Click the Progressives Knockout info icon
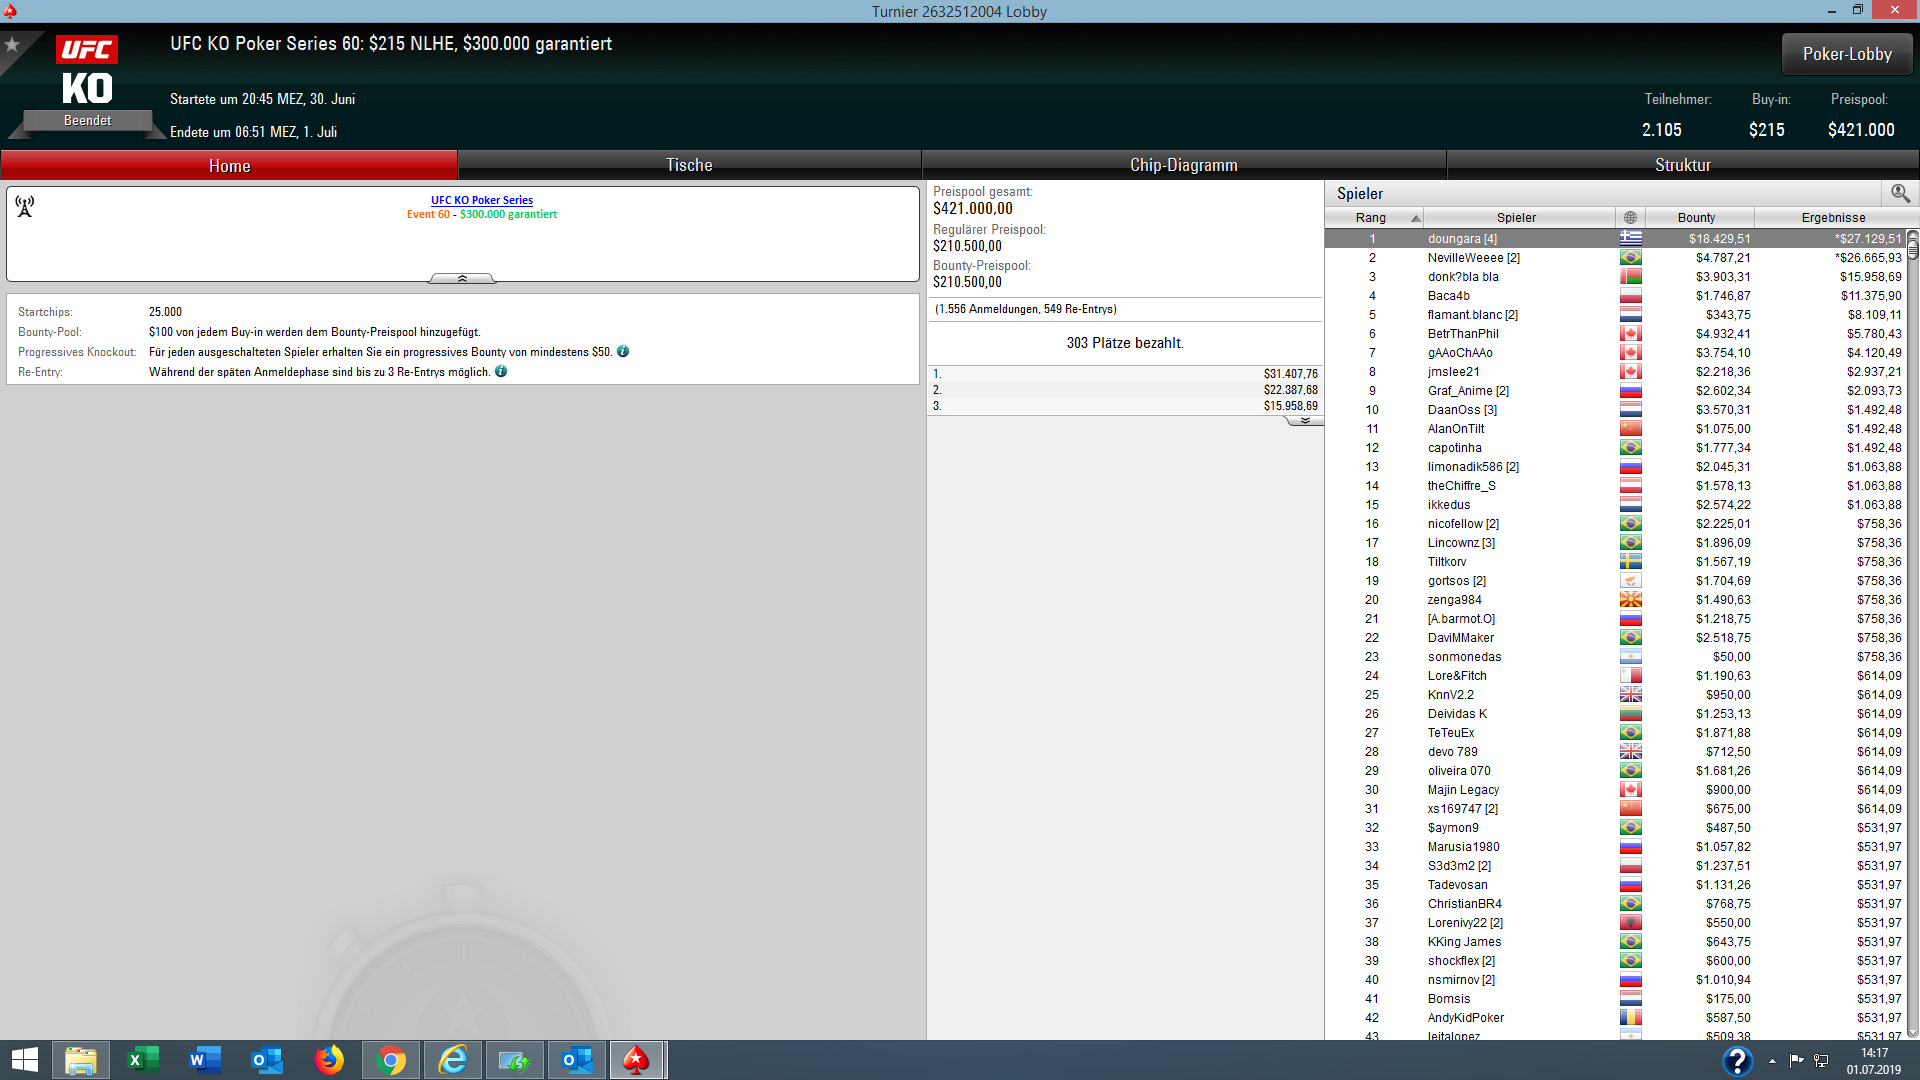 [x=623, y=351]
